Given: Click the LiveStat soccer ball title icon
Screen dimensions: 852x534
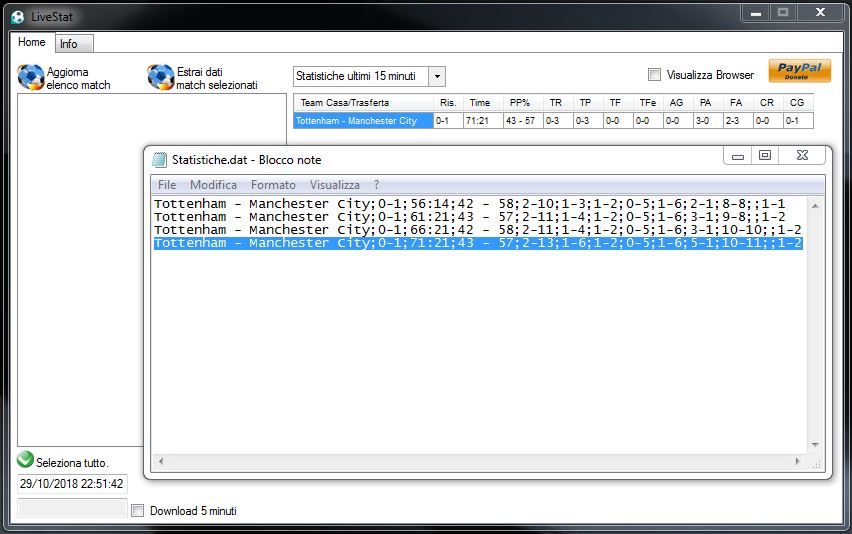Looking at the screenshot, I should tap(17, 17).
